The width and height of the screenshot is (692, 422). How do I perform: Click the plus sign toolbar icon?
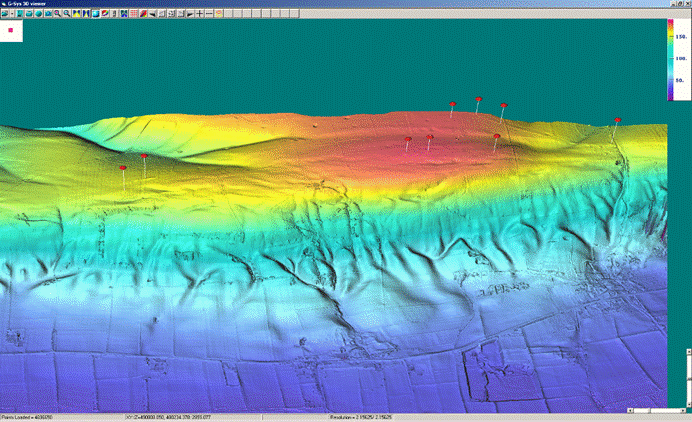point(199,14)
